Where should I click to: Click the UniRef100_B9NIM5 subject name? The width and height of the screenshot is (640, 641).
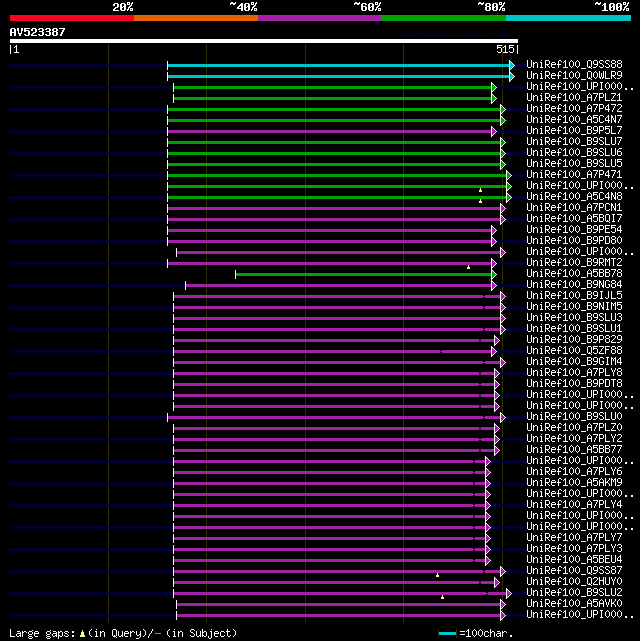574,307
